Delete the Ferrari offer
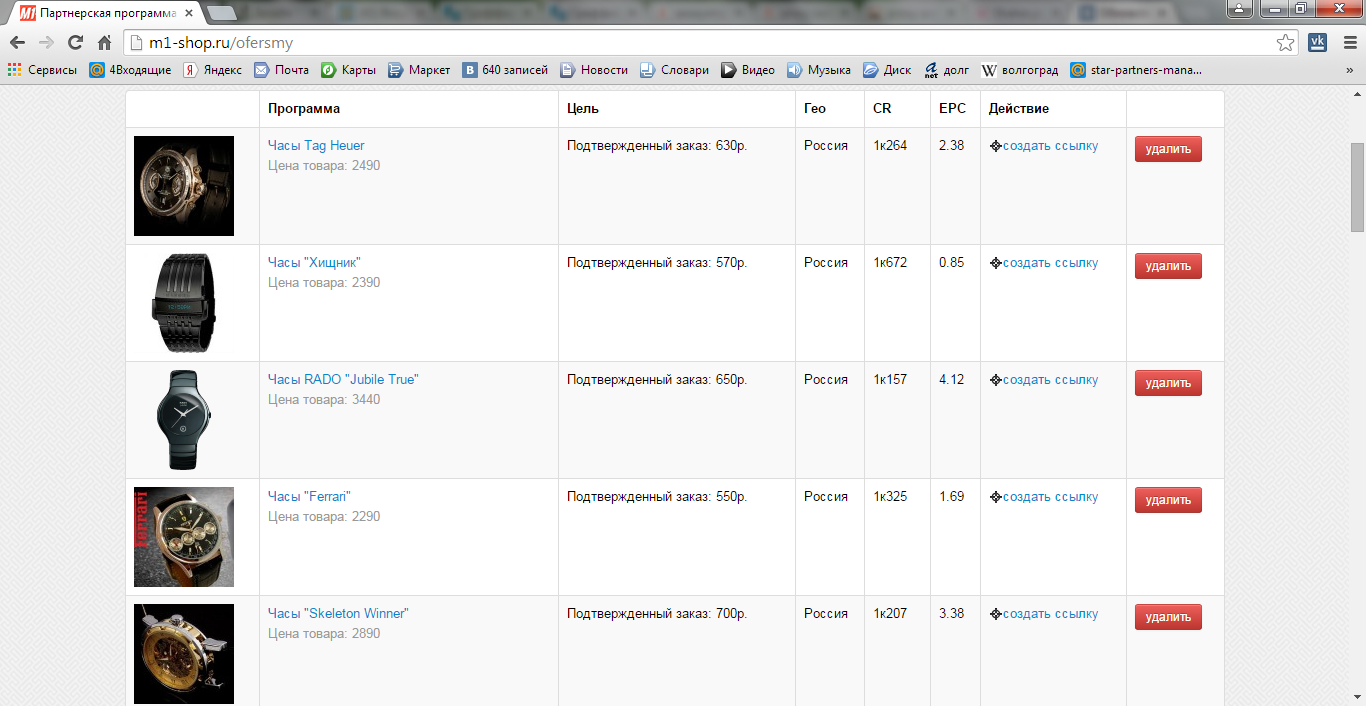The height and width of the screenshot is (706, 1366). [x=1168, y=500]
